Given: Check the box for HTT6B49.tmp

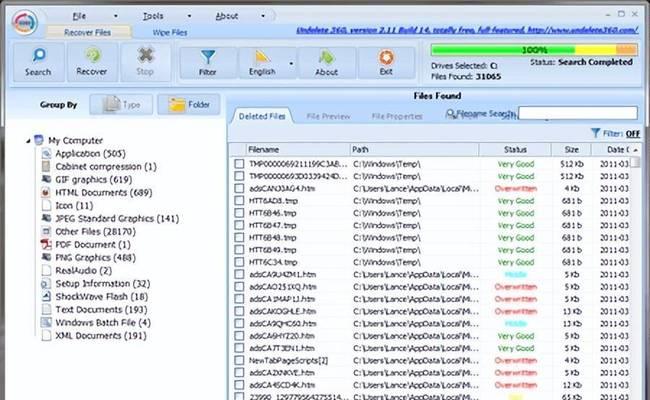Looking at the screenshot, I should pyautogui.click(x=239, y=250).
